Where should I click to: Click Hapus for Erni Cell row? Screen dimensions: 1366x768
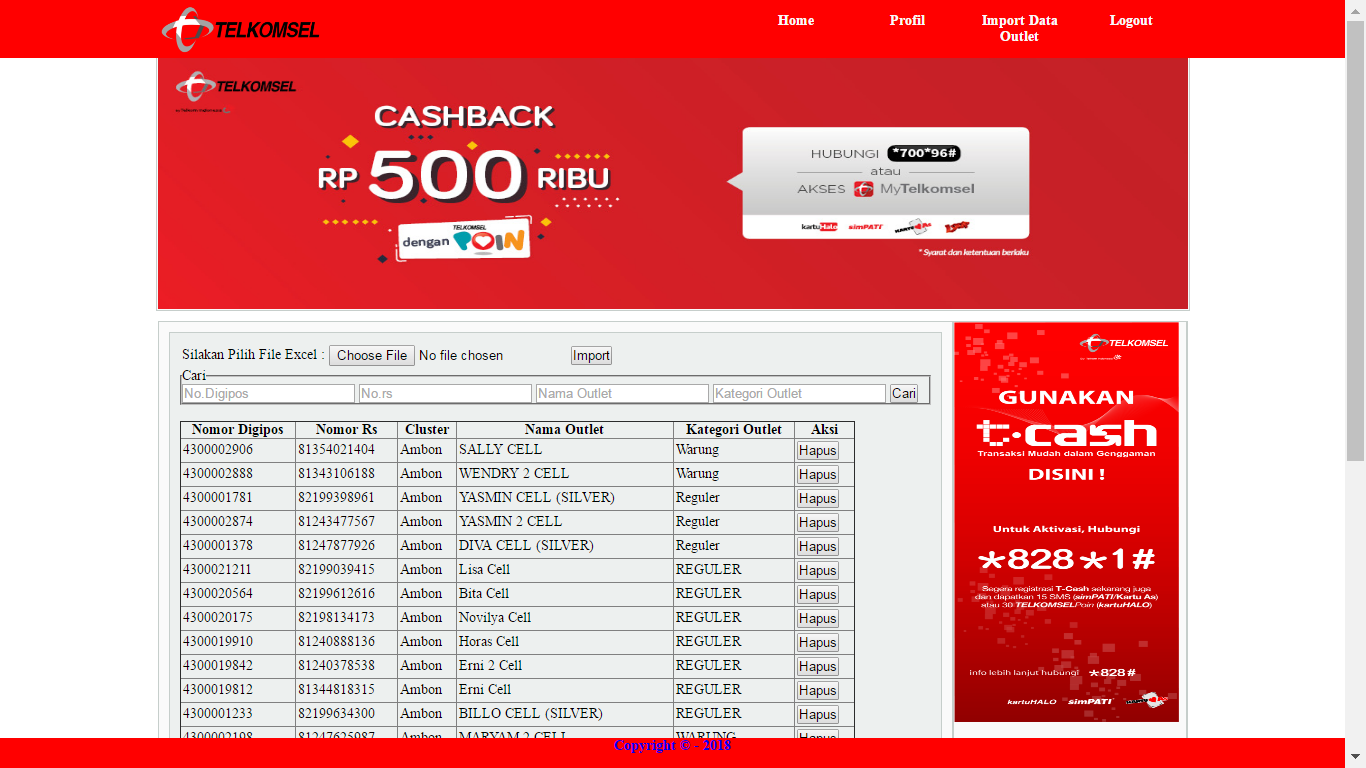point(817,691)
